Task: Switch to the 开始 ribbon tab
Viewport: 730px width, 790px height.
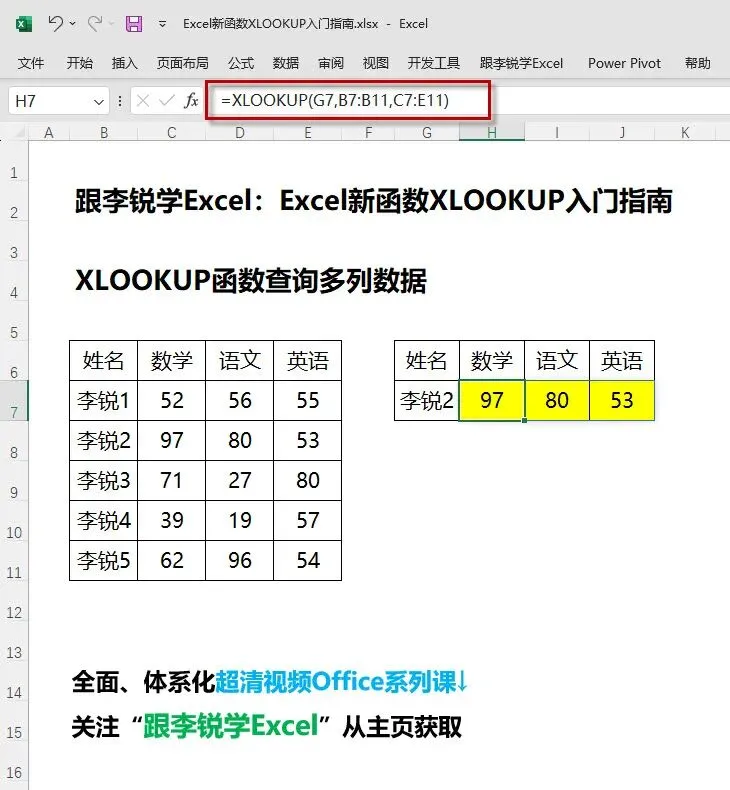Action: [80, 63]
